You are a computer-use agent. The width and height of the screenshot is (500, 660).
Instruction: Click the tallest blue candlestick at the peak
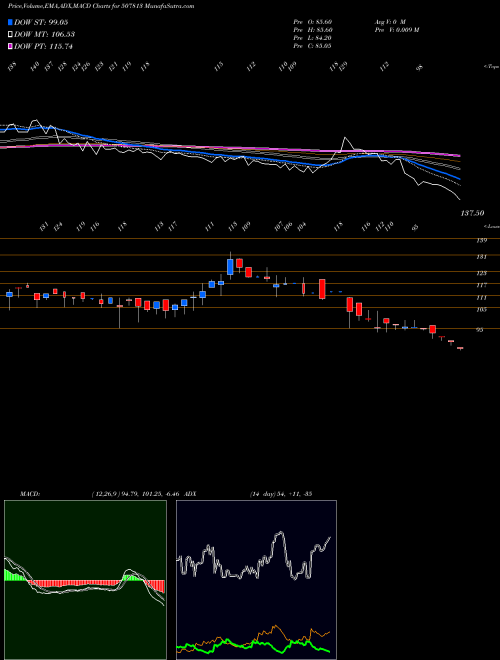(x=230, y=267)
